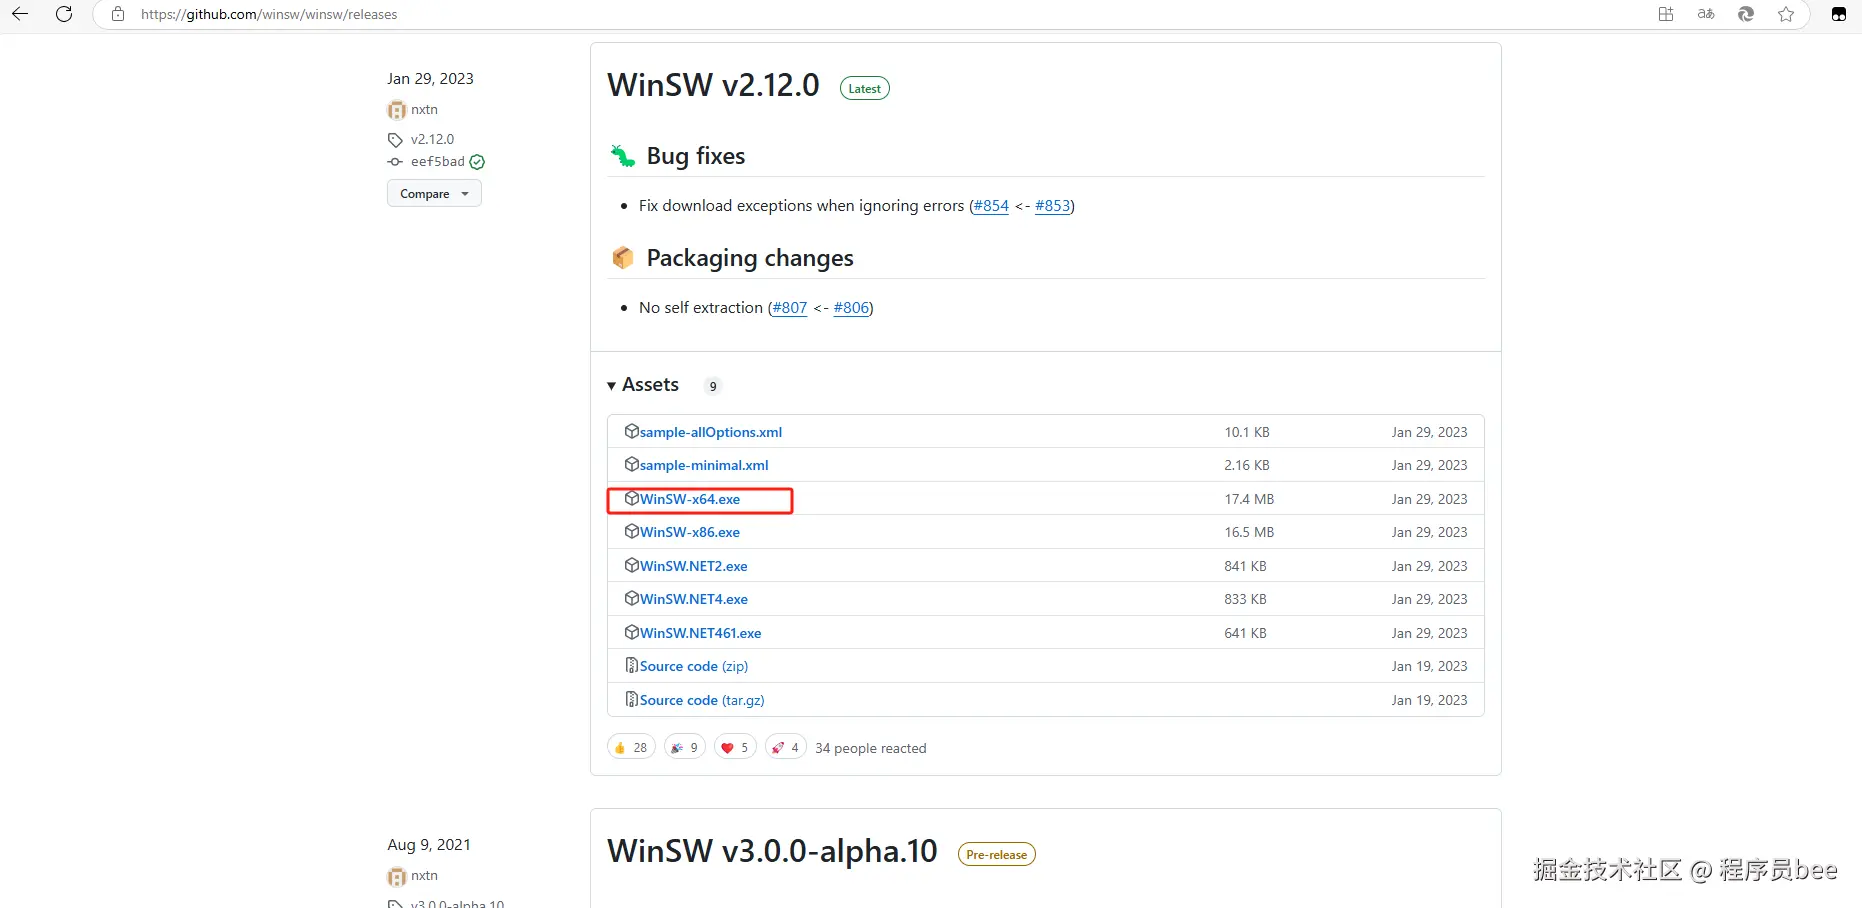The width and height of the screenshot is (1862, 908).
Task: Select the "34 people reacted" text
Action: click(871, 748)
